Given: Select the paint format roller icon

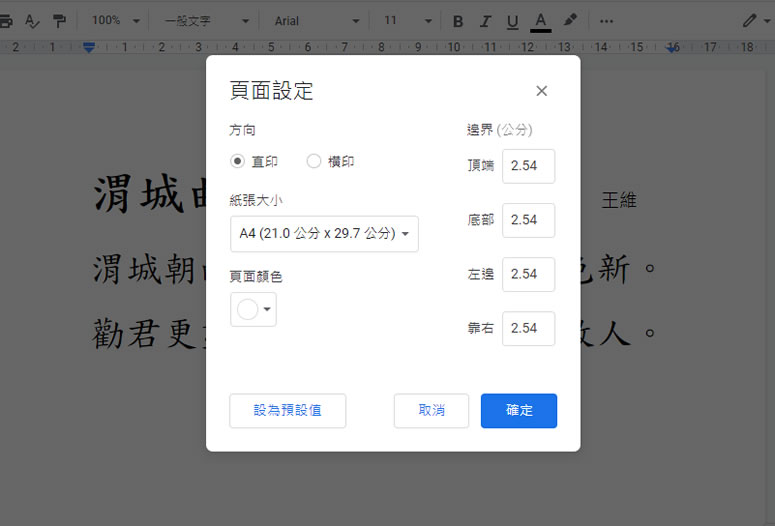Looking at the screenshot, I should coord(60,20).
